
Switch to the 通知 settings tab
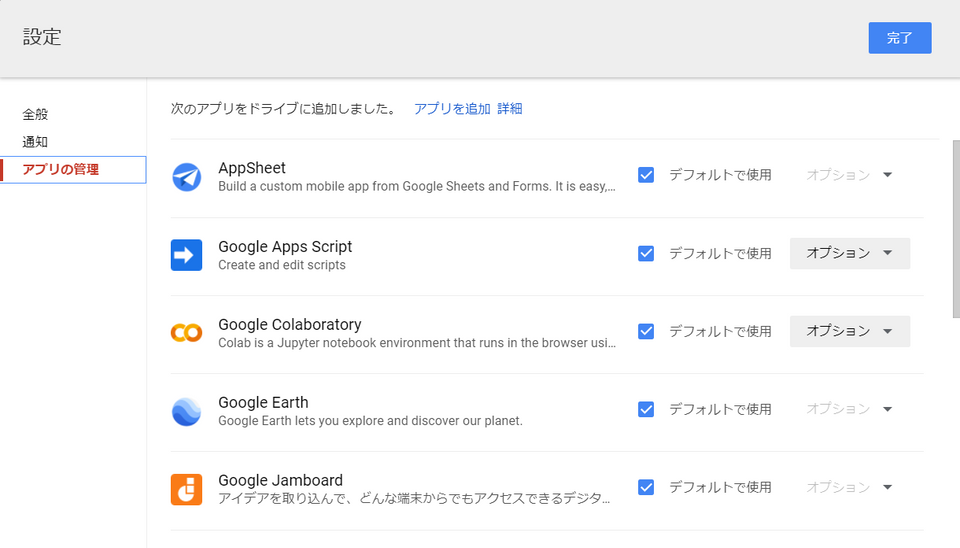tap(35, 142)
